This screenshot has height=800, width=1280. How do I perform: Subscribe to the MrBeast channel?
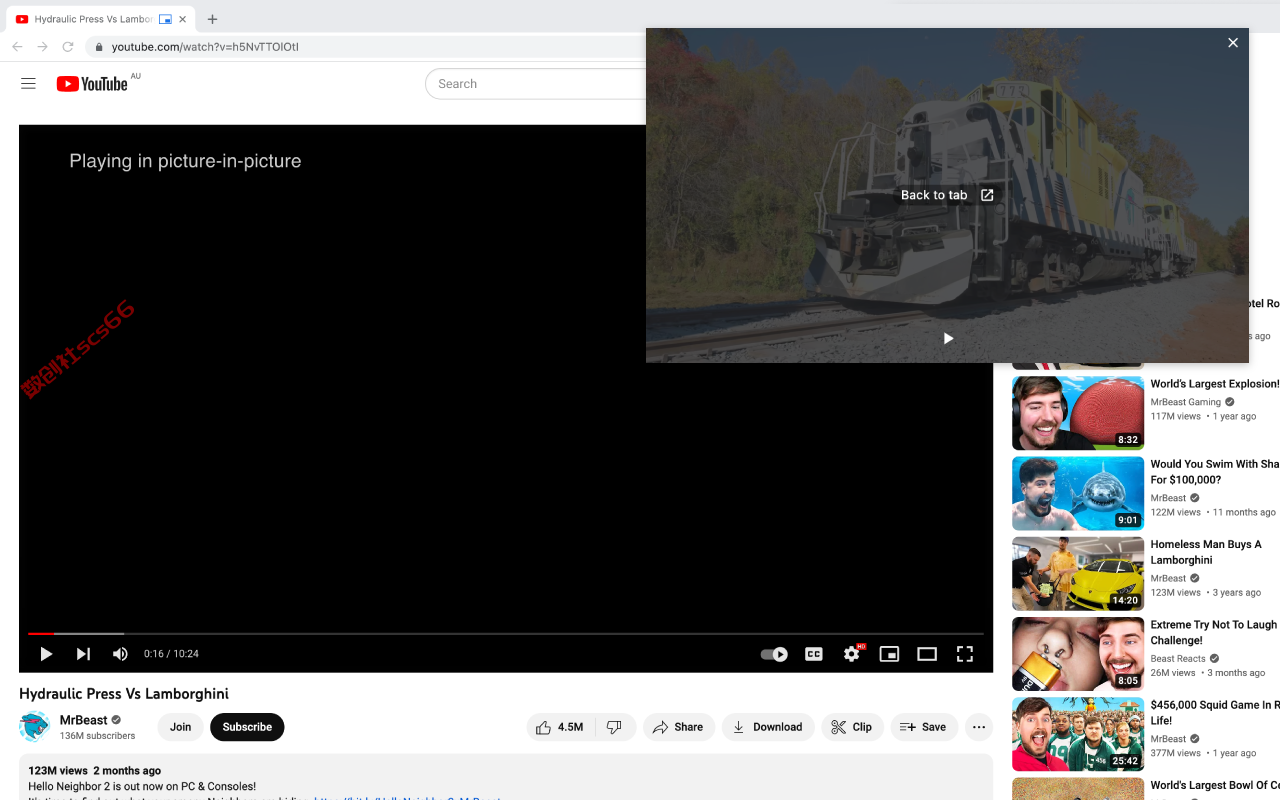pos(247,727)
